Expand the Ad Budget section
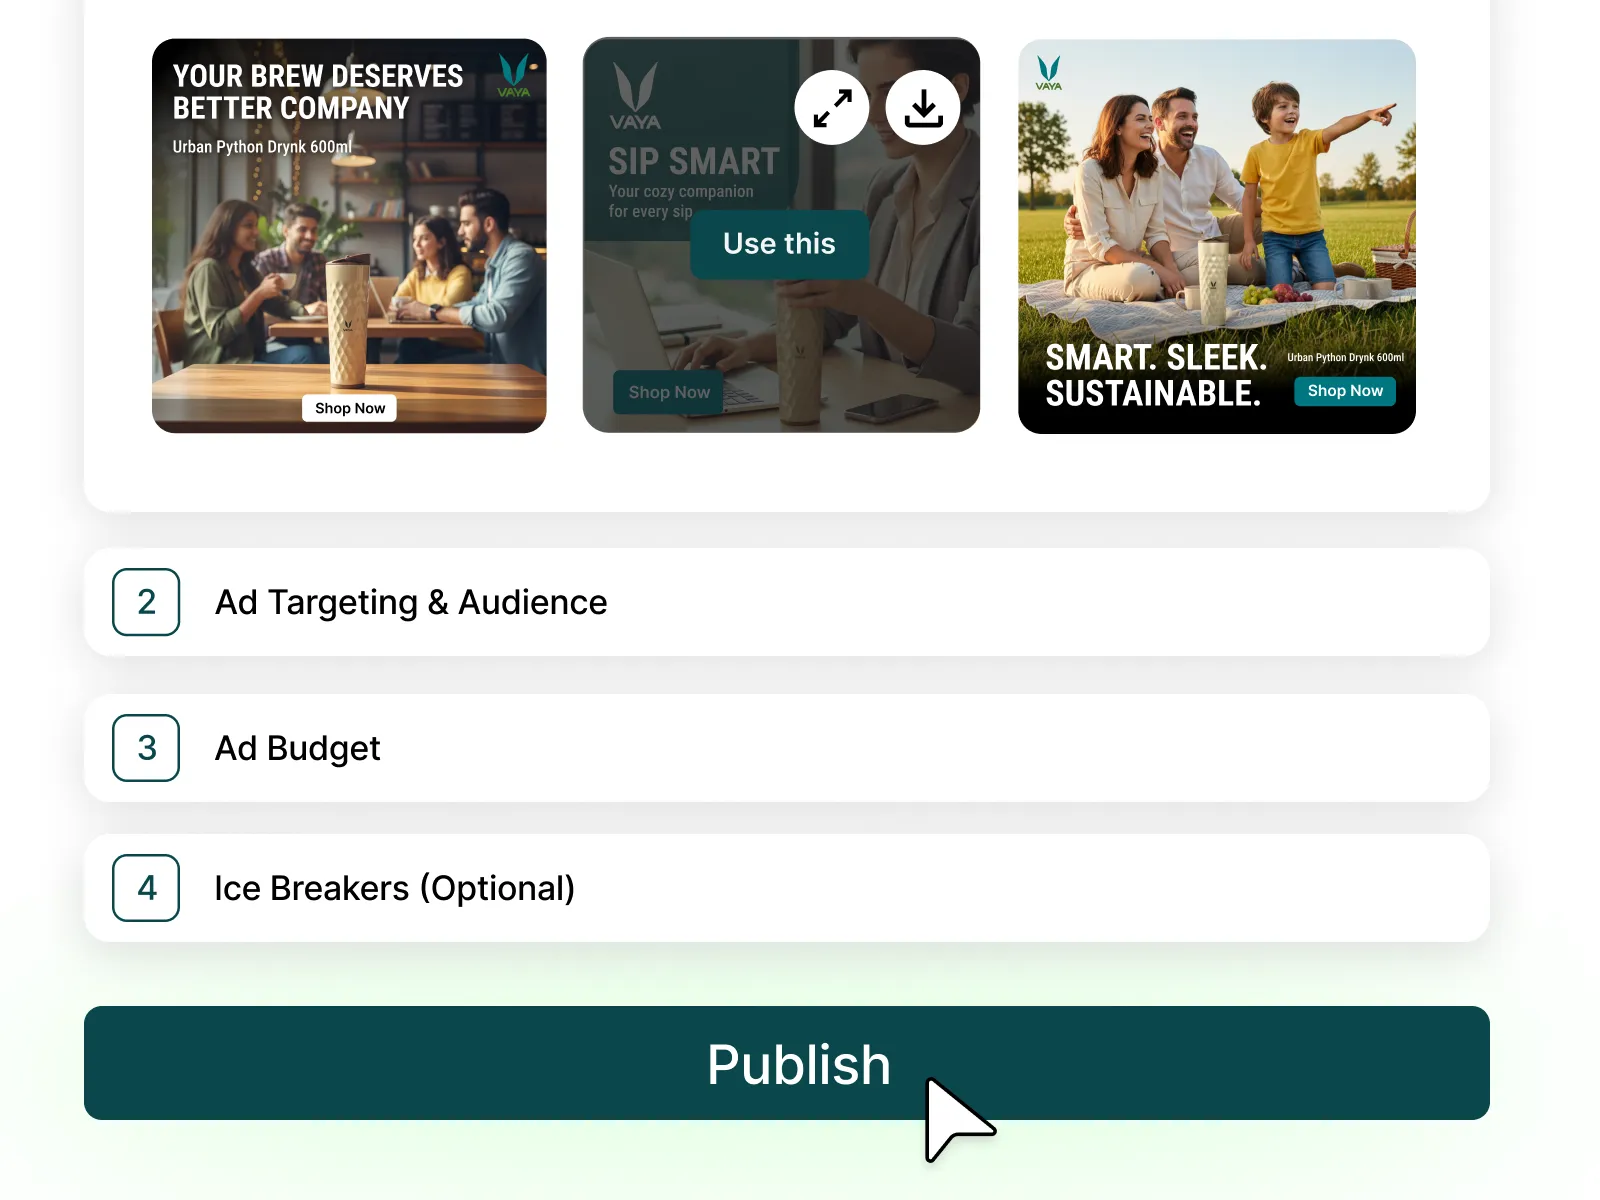This screenshot has height=1200, width=1600. (x=787, y=748)
